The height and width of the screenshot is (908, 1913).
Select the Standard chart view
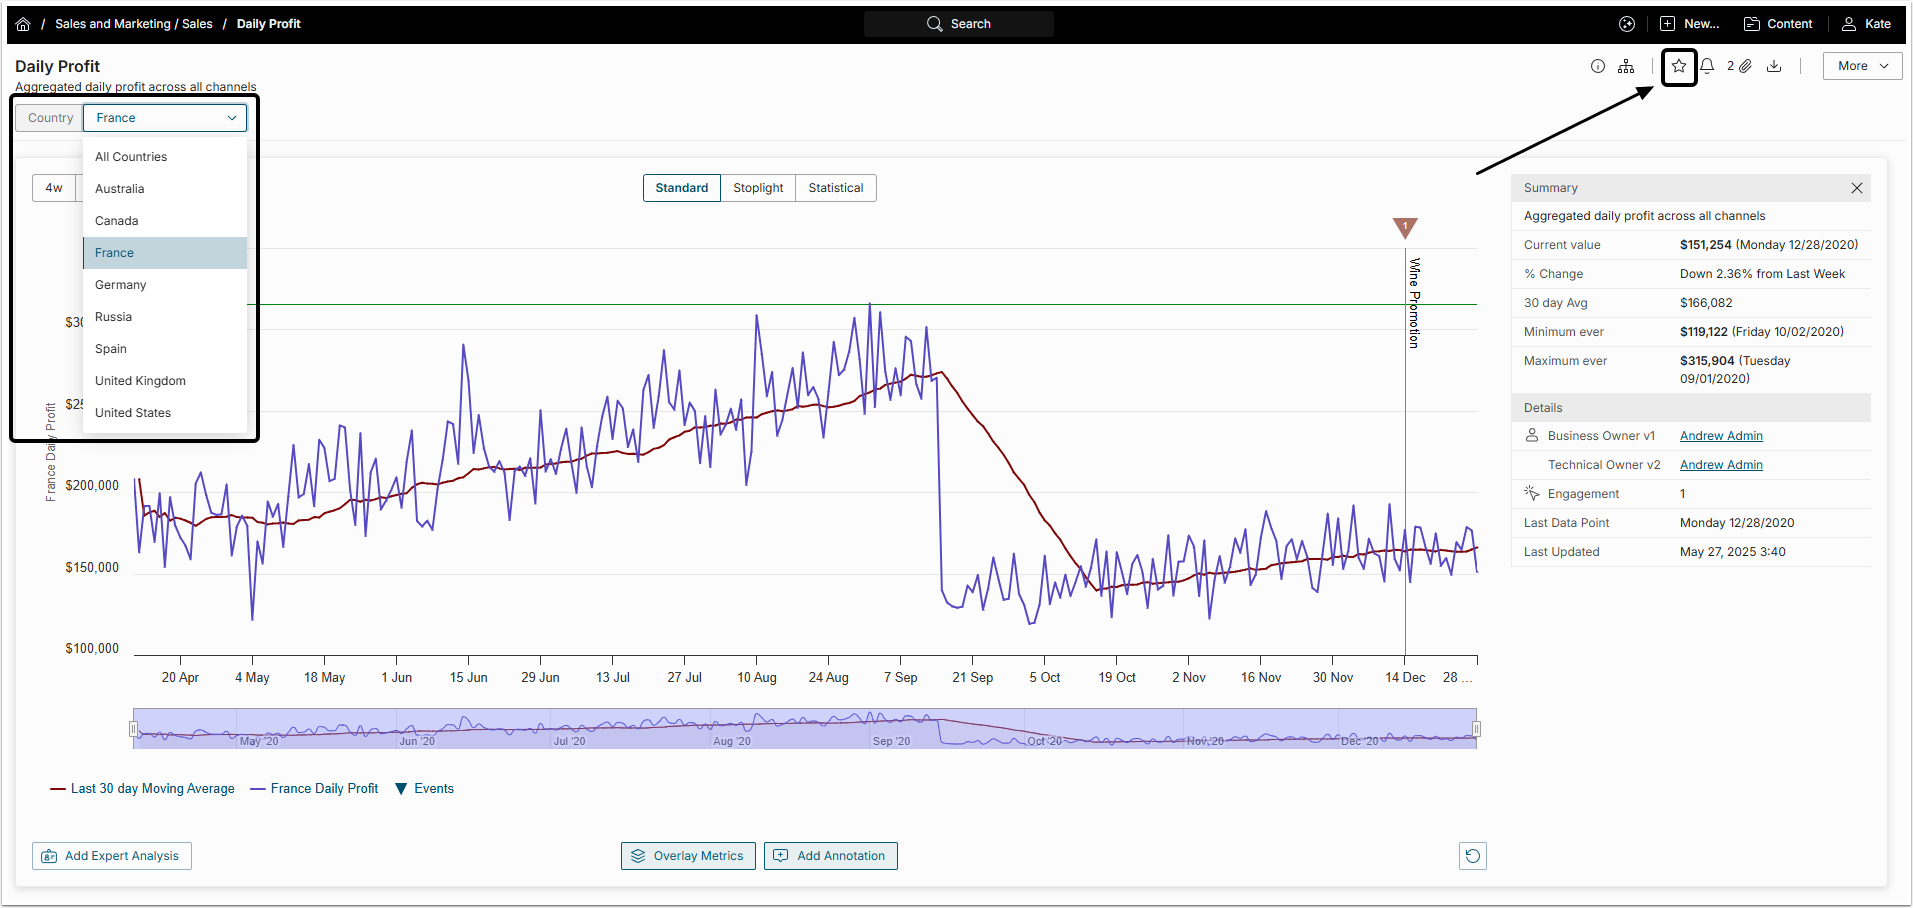(x=681, y=188)
